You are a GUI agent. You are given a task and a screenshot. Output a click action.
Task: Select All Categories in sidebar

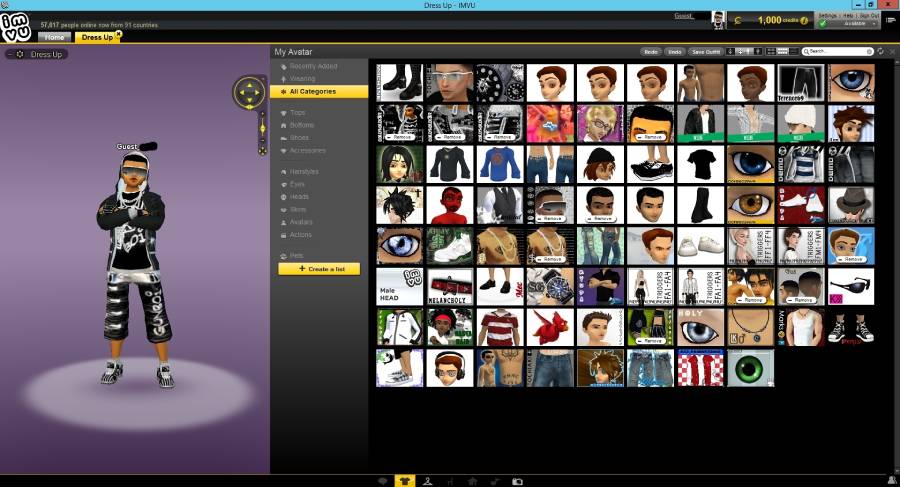pos(319,91)
